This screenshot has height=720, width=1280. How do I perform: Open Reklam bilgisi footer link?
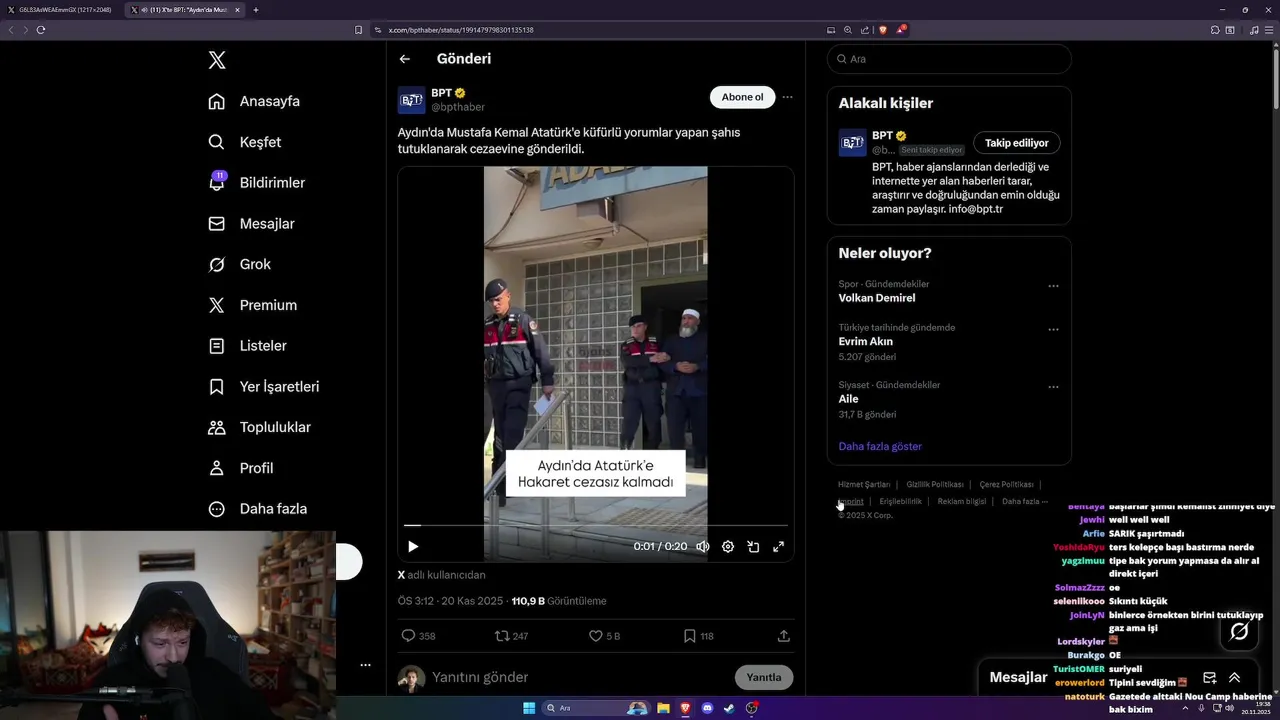(962, 501)
